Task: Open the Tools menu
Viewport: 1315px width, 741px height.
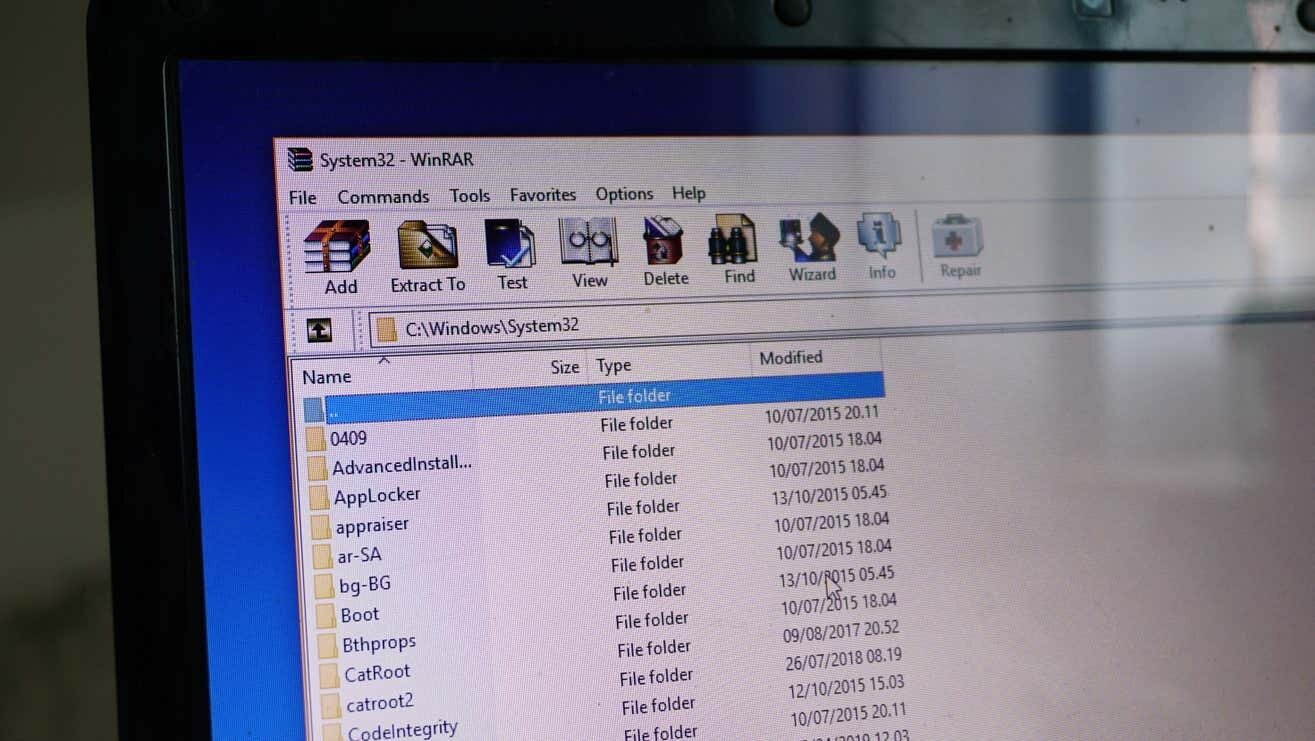Action: 469,196
